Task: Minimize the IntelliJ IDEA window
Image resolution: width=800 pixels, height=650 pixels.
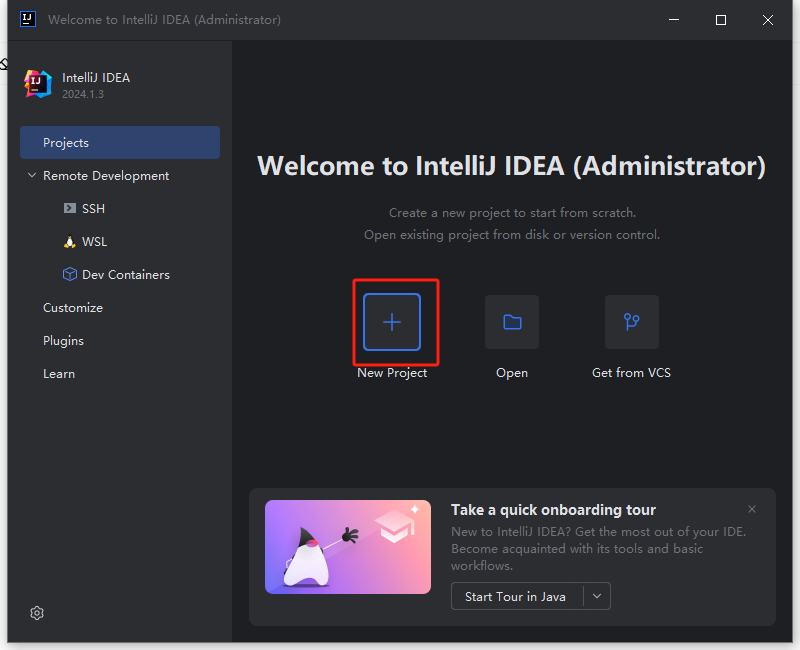Action: pyautogui.click(x=674, y=20)
